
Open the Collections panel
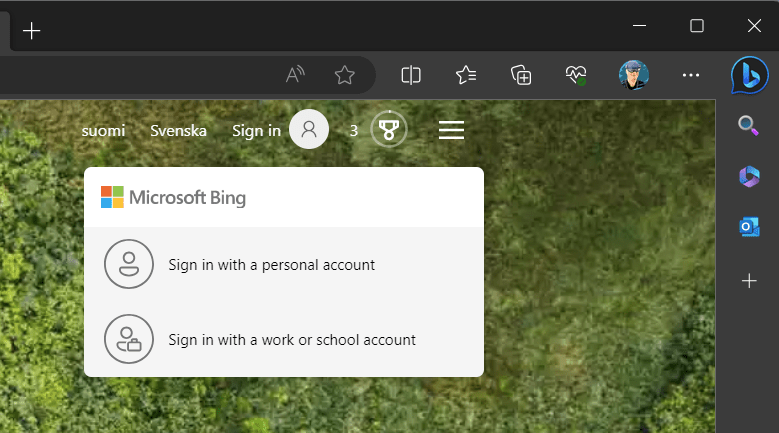[x=521, y=75]
